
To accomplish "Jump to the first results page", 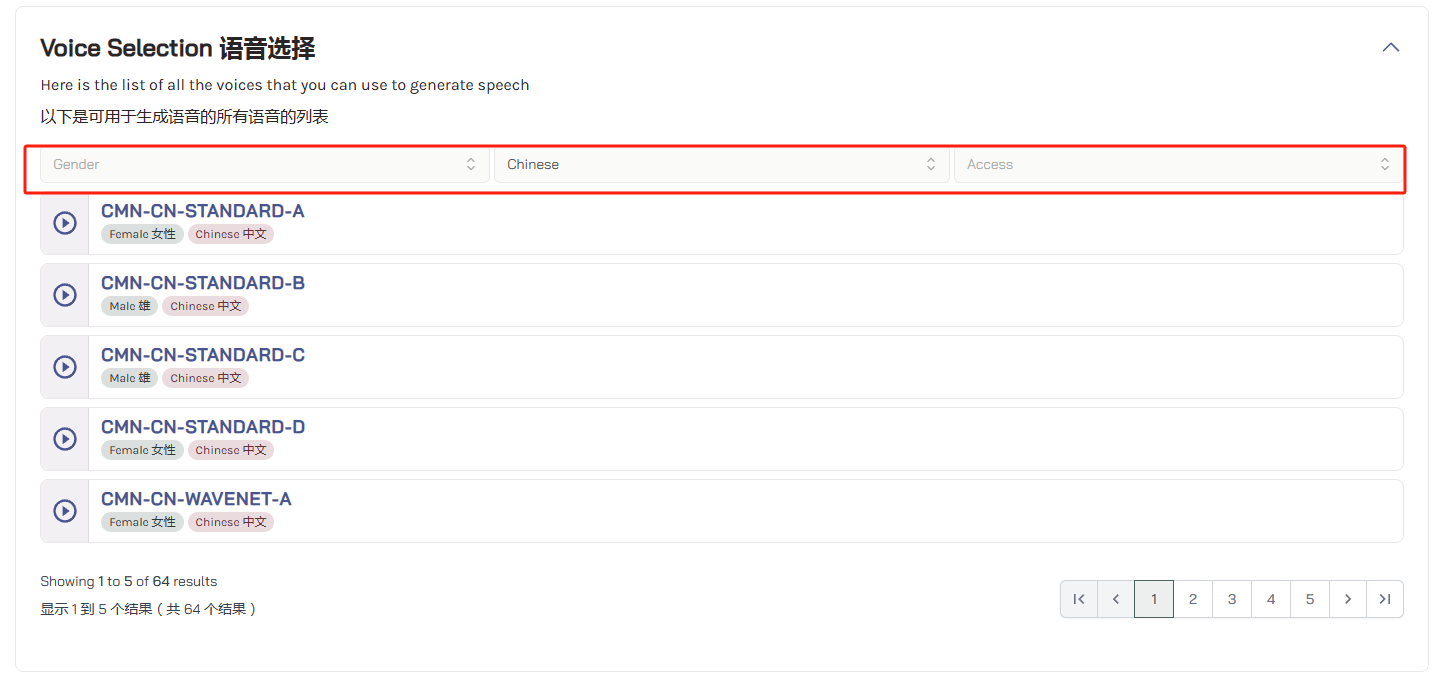I will (x=1078, y=599).
